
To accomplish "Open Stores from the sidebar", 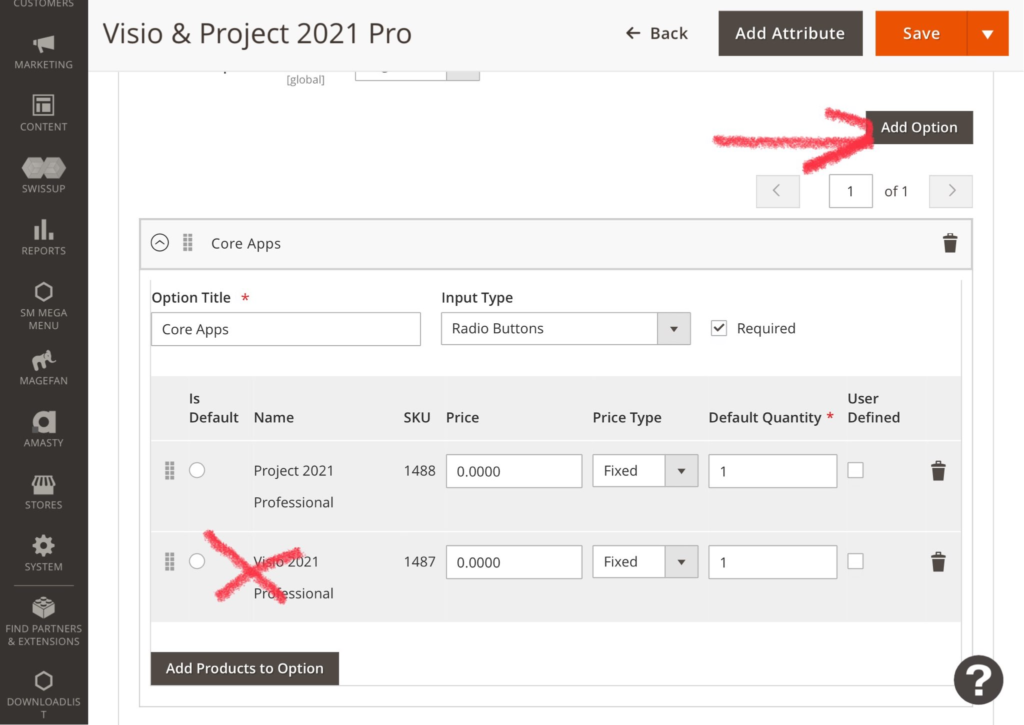I will point(43,492).
